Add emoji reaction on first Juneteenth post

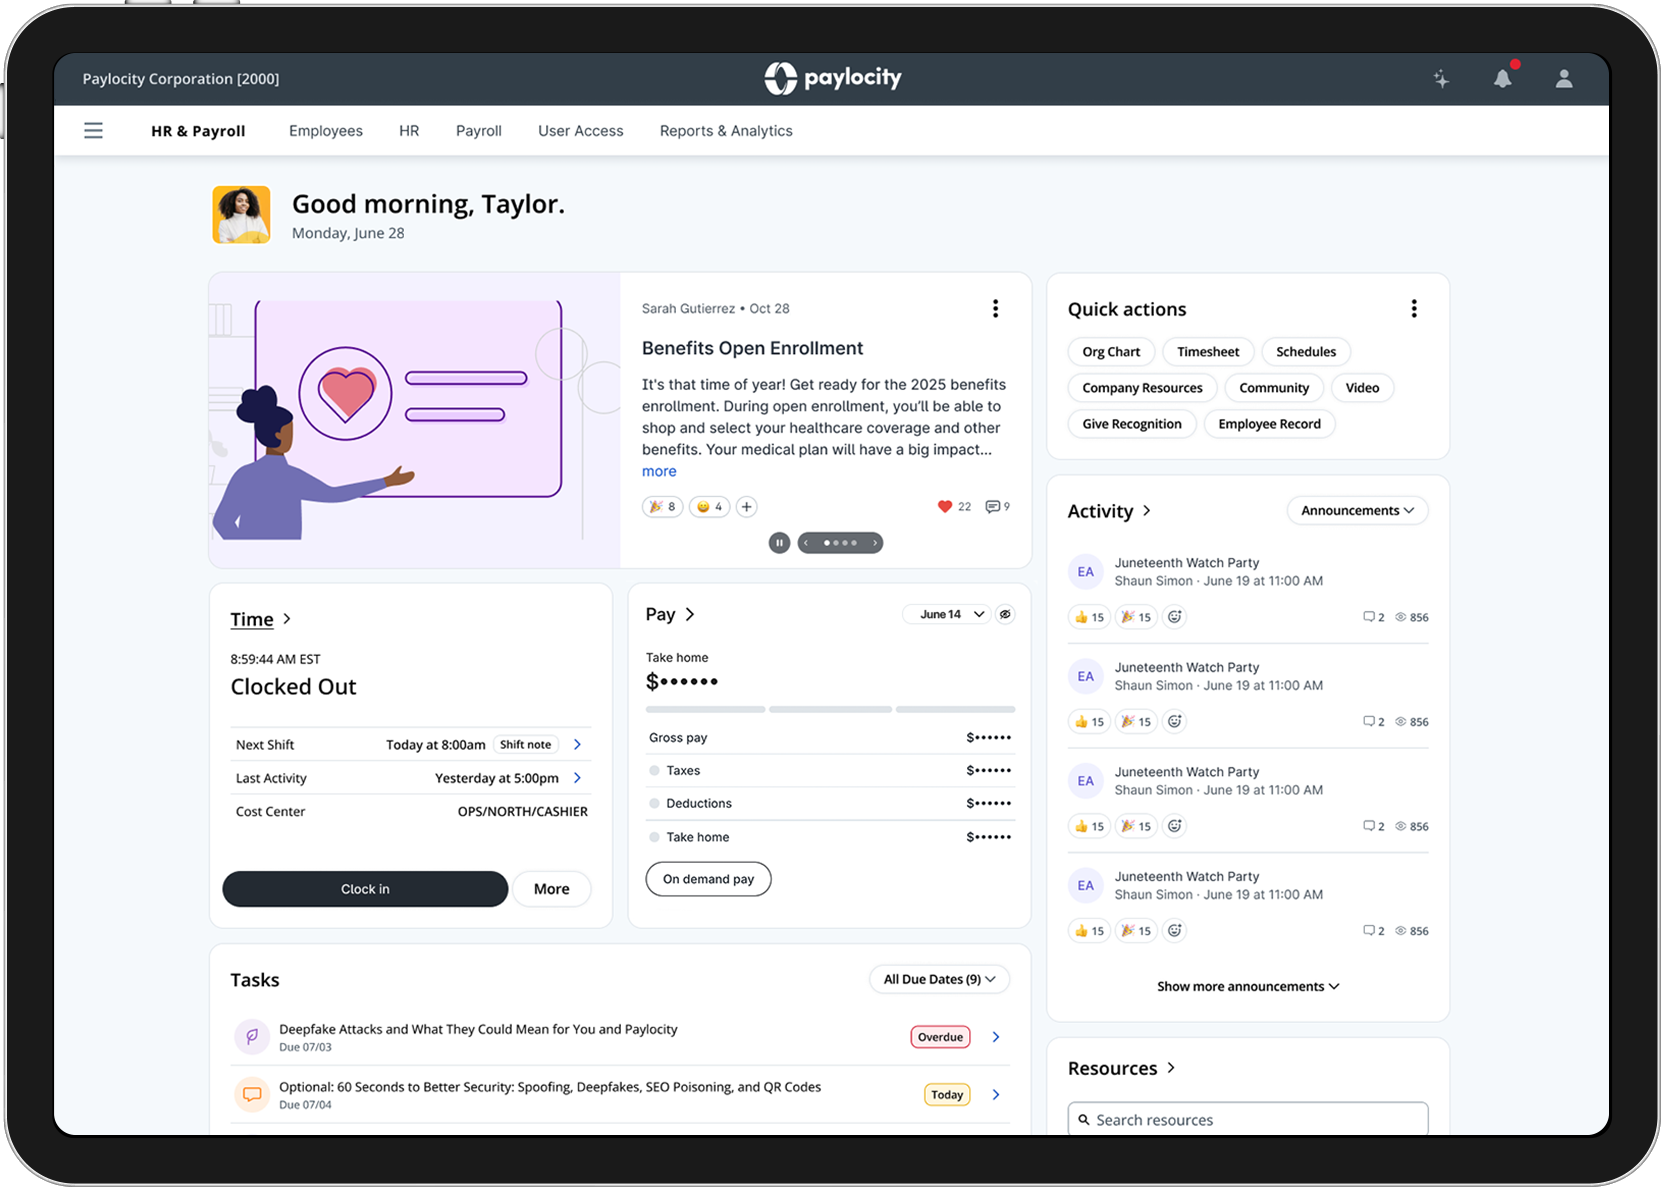[x=1175, y=617]
